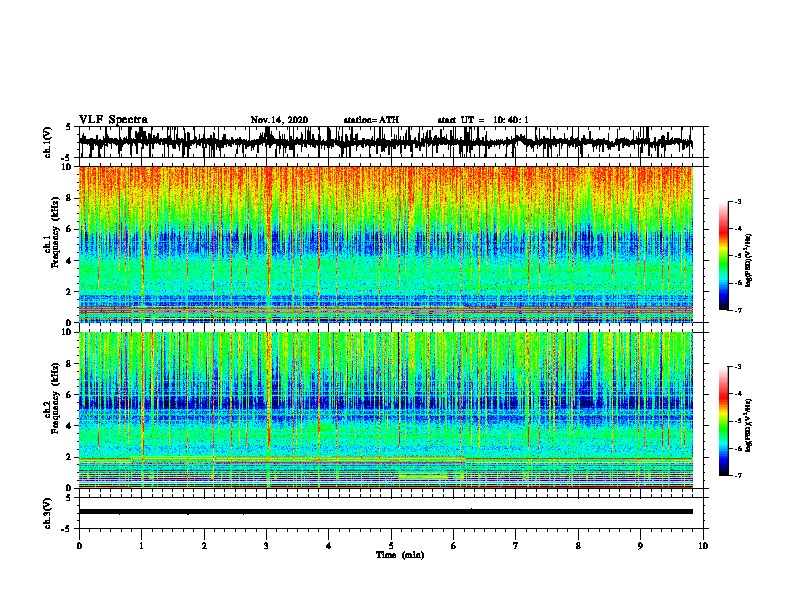The width and height of the screenshot is (792, 612).
Task: Click the ch.3 flat black signal trace
Action: click(385, 512)
